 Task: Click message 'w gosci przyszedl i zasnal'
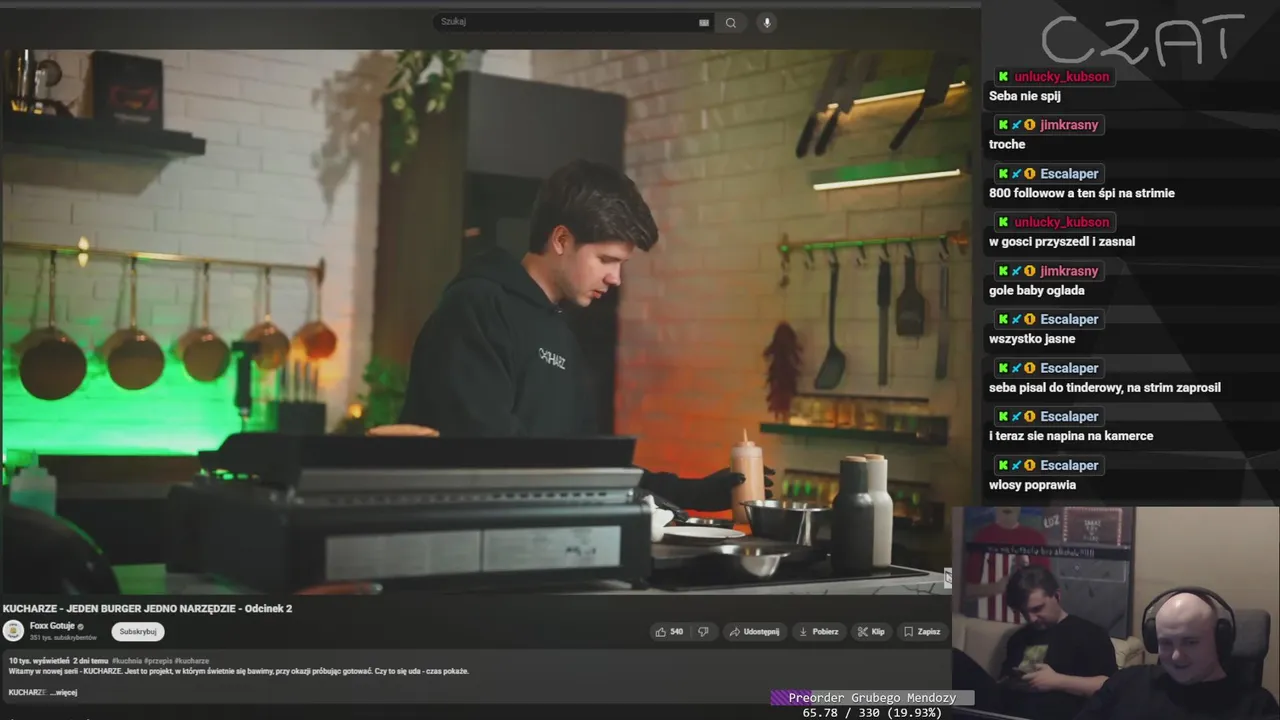pyautogui.click(x=1062, y=242)
